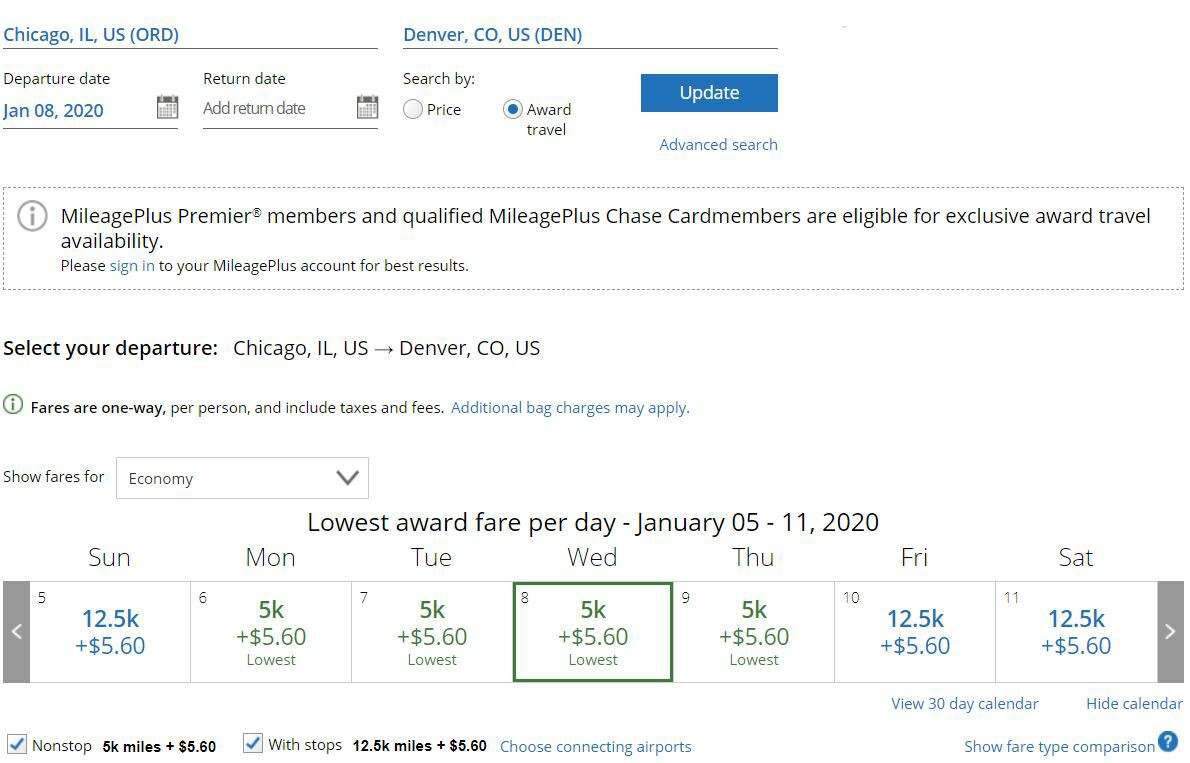Select Monday 6 lowest fare cell
Screen dimensions: 1190x763
click(x=271, y=632)
